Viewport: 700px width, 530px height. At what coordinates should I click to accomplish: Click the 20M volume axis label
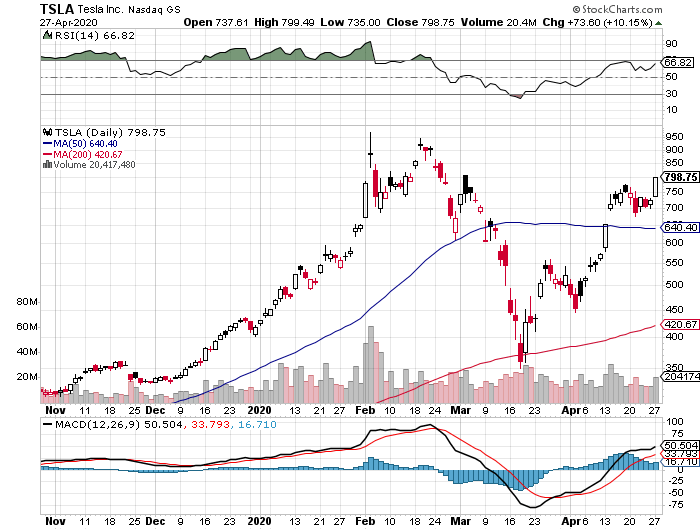click(x=27, y=377)
